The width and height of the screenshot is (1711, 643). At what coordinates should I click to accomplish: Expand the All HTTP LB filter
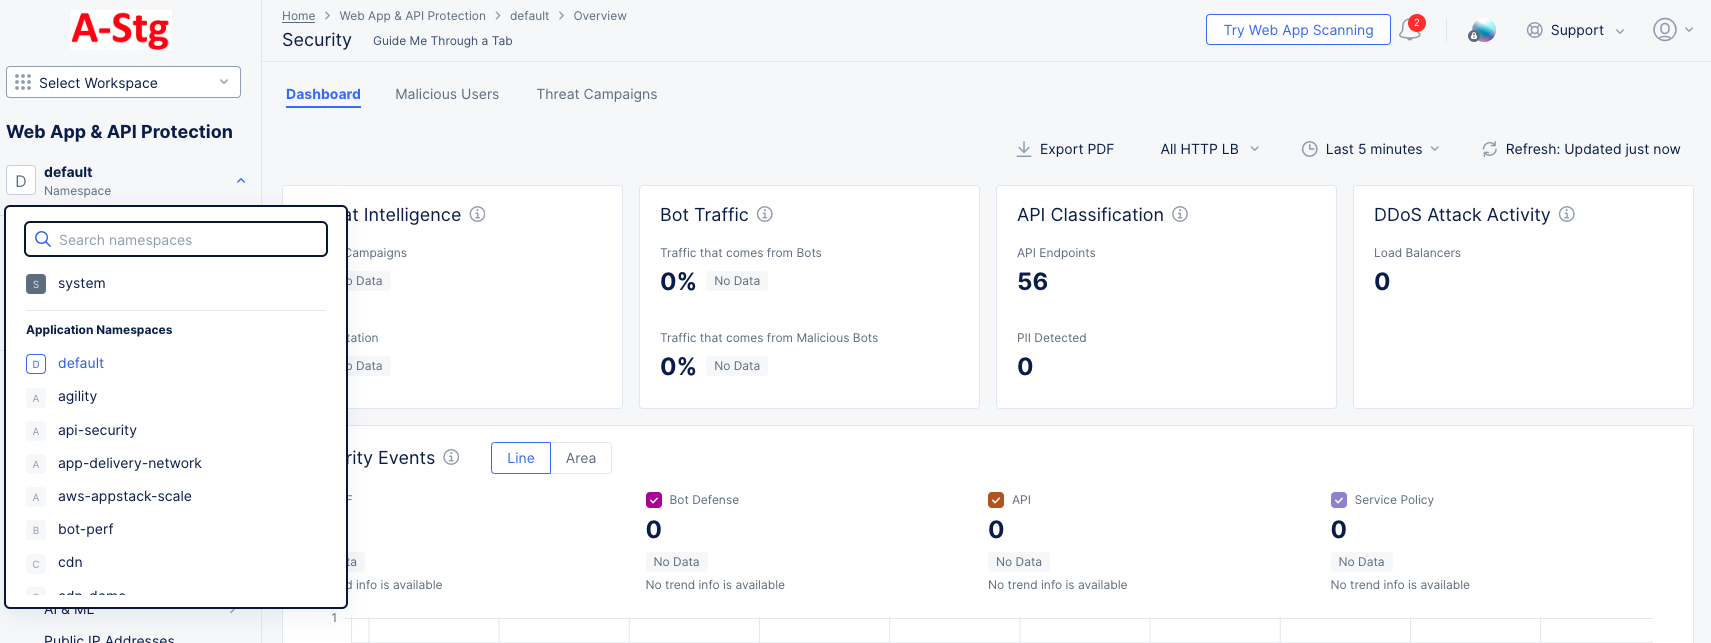(1209, 149)
